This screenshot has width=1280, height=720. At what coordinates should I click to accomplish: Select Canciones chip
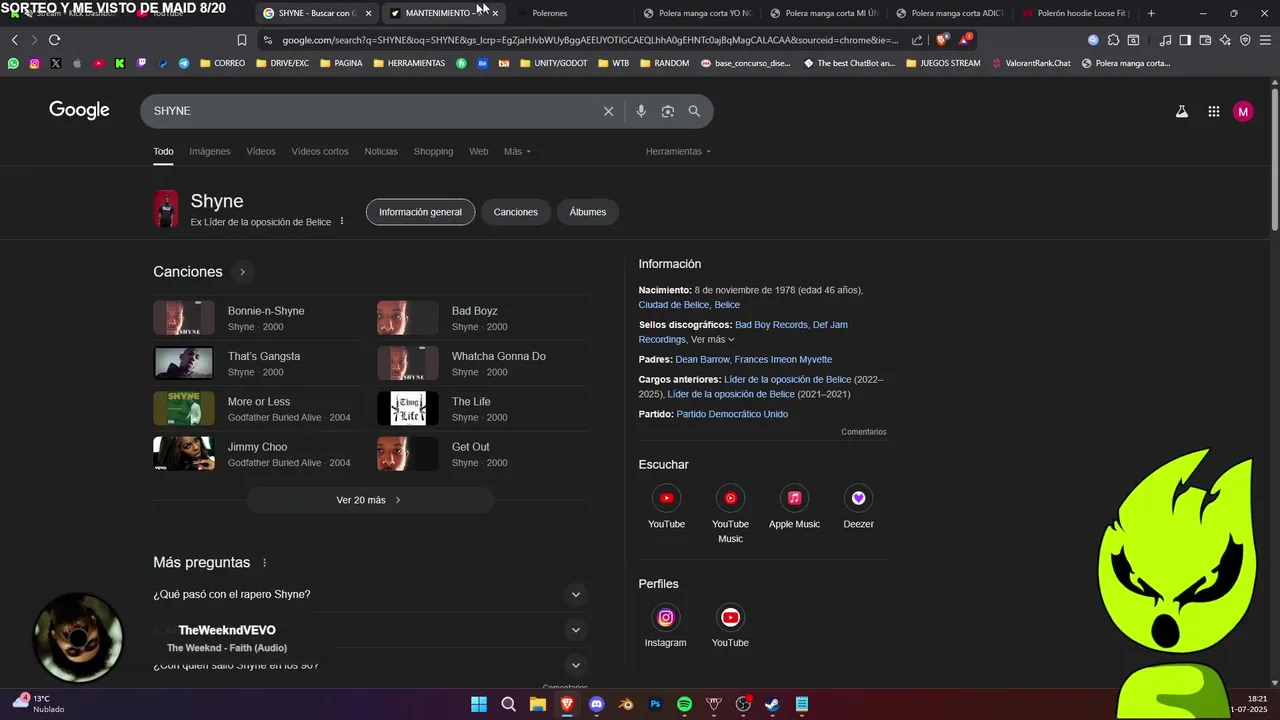[x=516, y=212]
